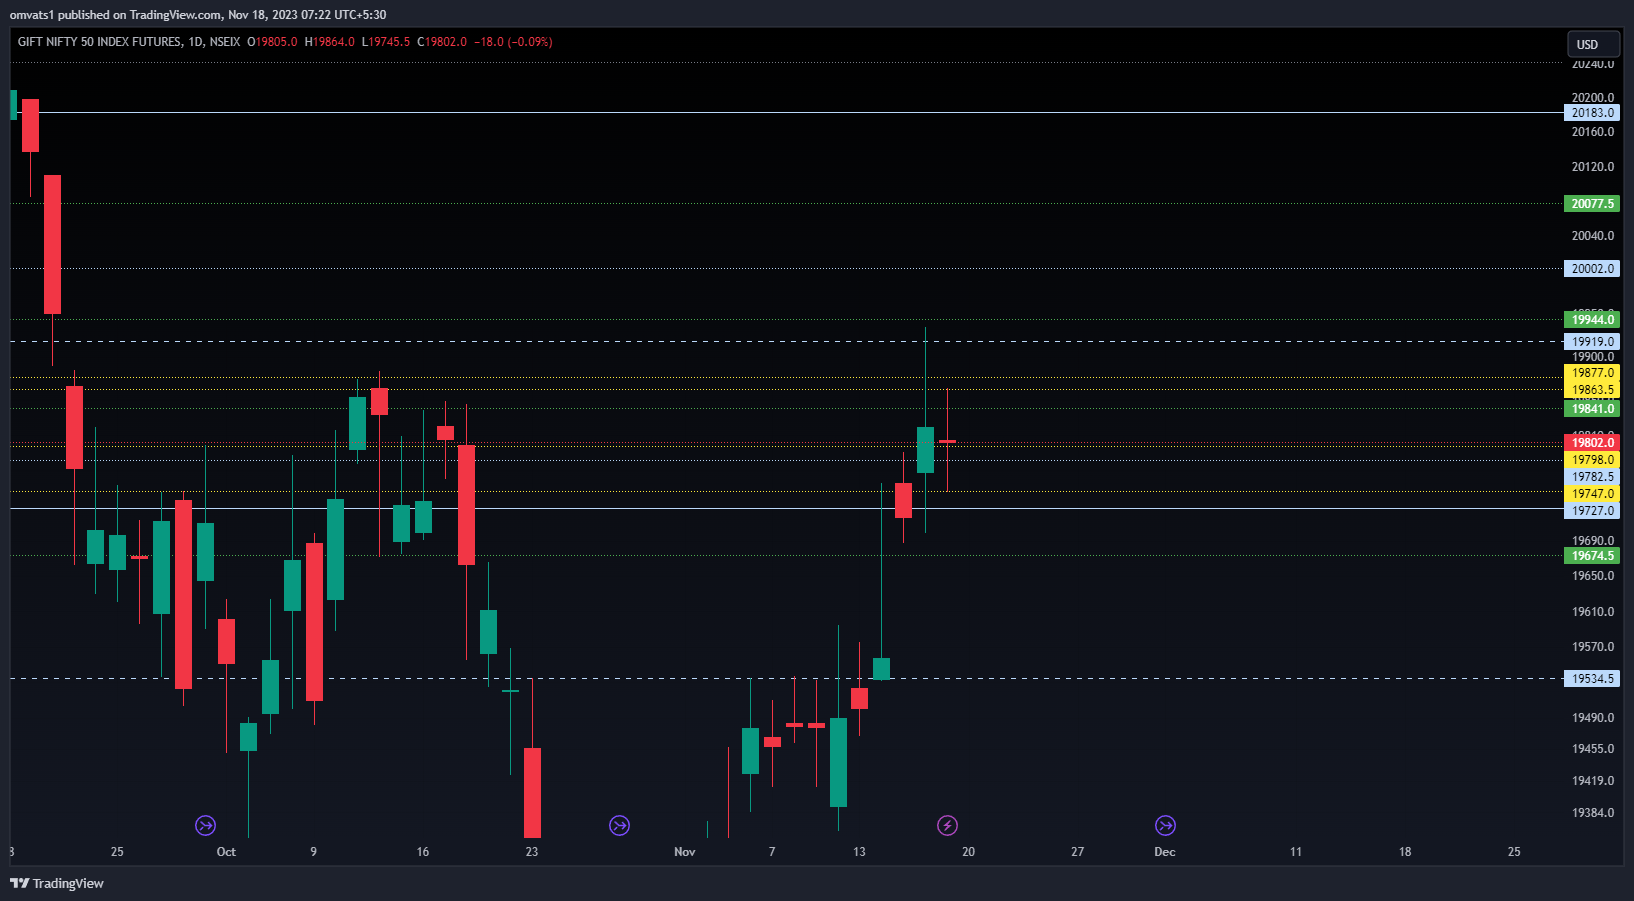Click the 19727.0 price level label
This screenshot has width=1634, height=901.
pos(1592,511)
